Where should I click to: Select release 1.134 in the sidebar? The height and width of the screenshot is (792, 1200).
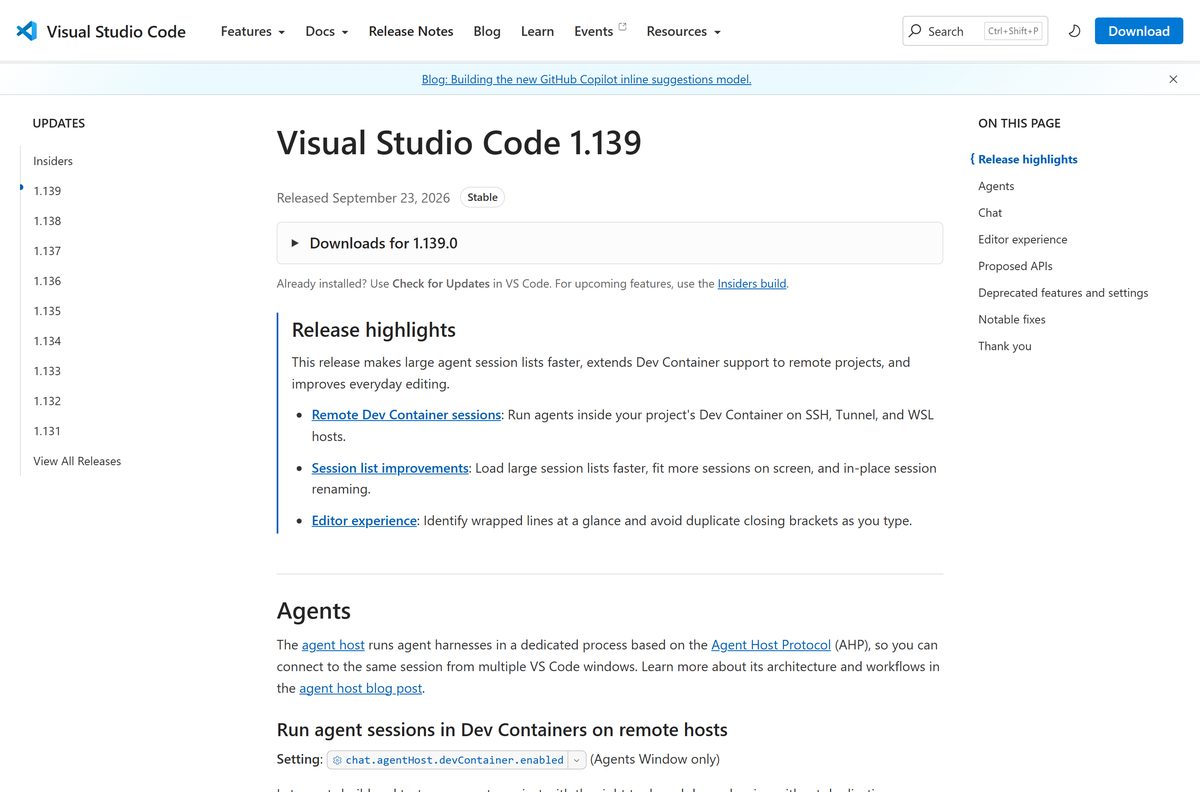[47, 341]
